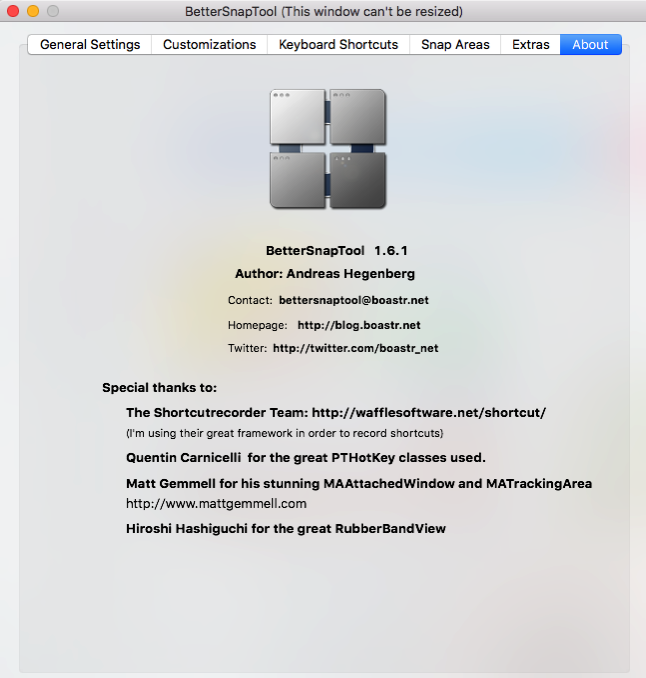Open the http://blog.boastr.net homepage link
The image size is (646, 678).
[359, 325]
